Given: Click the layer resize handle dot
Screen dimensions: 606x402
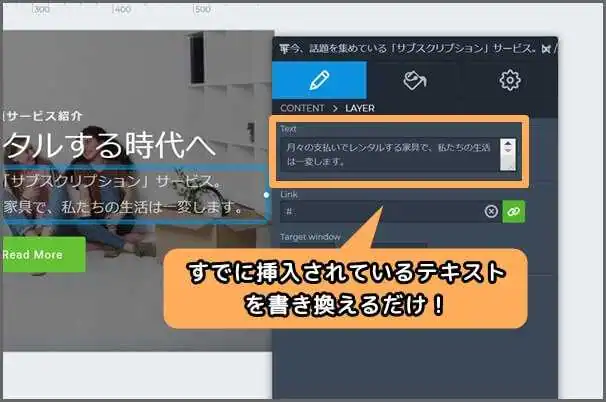Looking at the screenshot, I should tap(266, 195).
